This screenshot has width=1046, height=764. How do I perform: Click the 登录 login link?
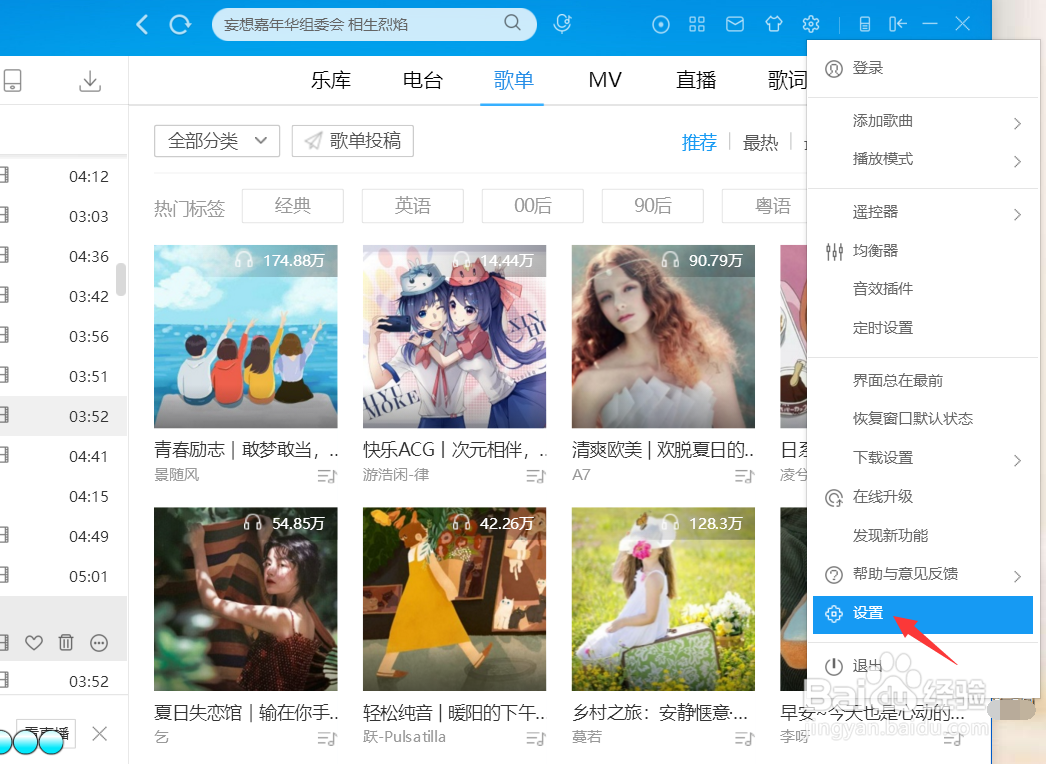866,68
